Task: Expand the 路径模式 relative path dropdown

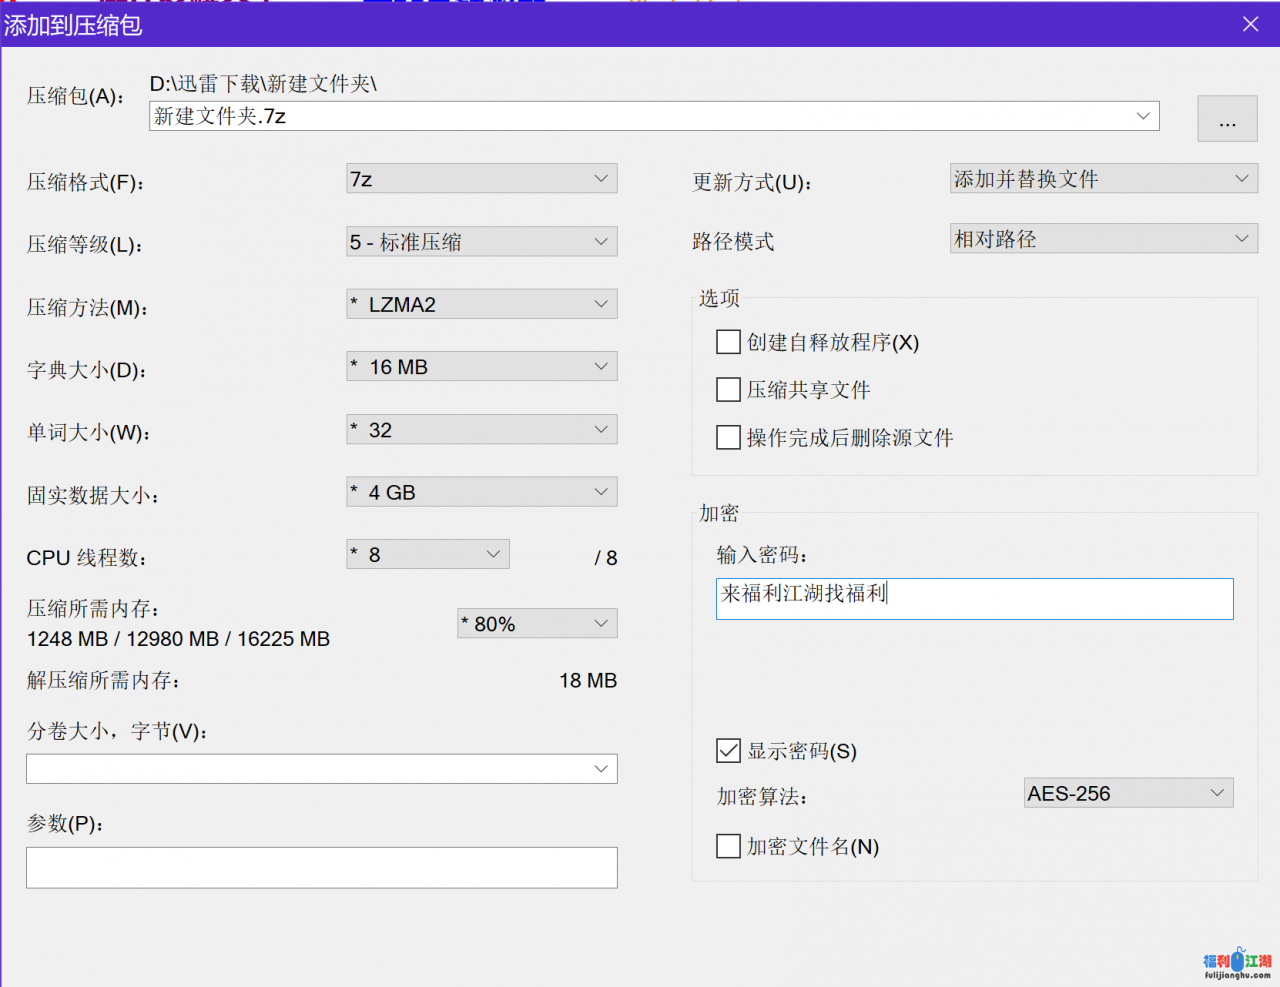Action: (1103, 239)
